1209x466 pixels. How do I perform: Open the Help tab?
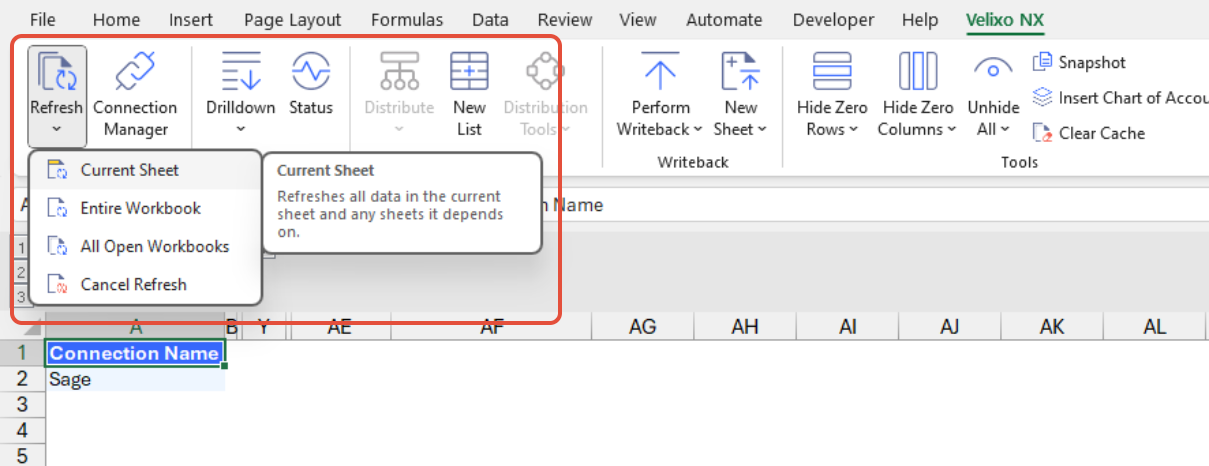coord(919,19)
